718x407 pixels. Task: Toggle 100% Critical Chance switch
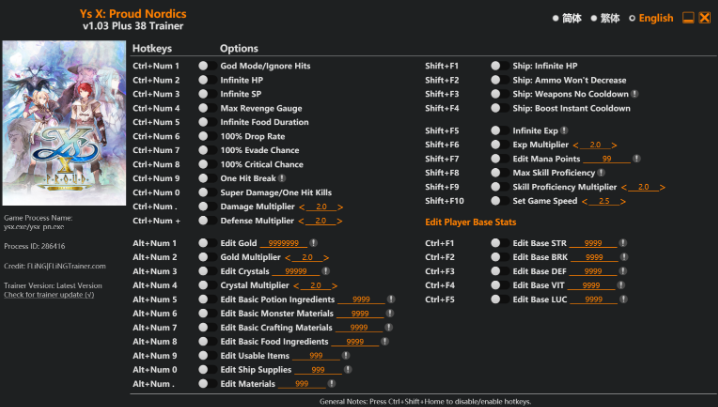[207, 164]
